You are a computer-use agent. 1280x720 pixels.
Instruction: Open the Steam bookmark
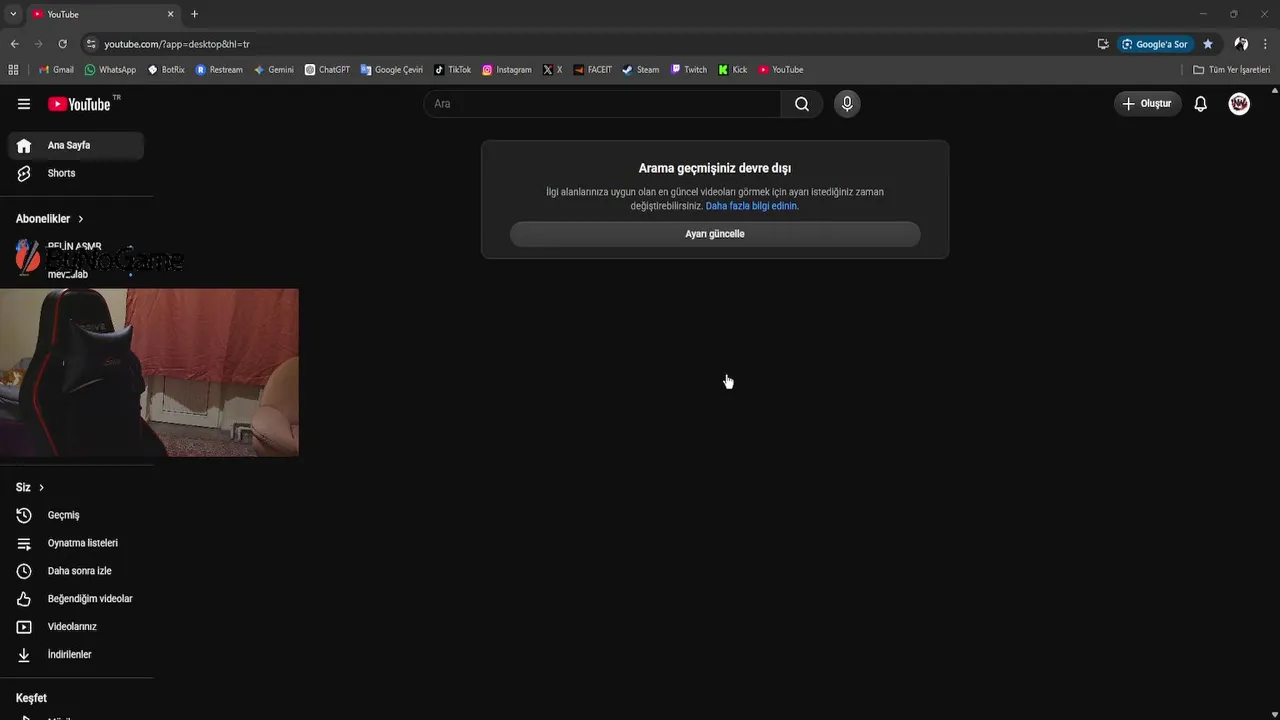[x=640, y=70]
